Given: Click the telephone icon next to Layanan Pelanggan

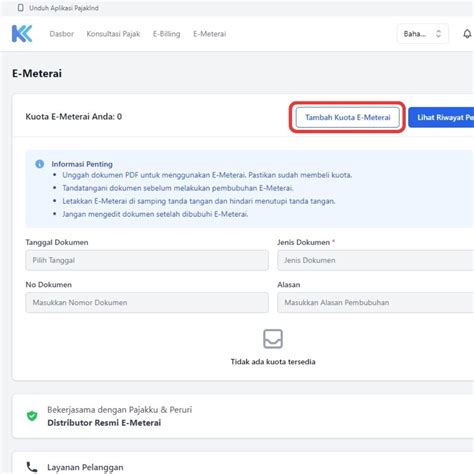Looking at the screenshot, I should 32,467.
